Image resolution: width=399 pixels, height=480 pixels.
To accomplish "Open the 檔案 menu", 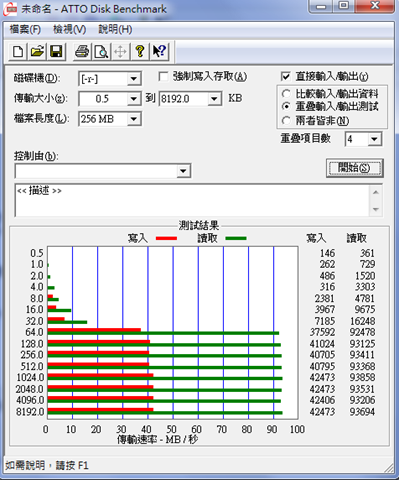I will [x=25, y=29].
